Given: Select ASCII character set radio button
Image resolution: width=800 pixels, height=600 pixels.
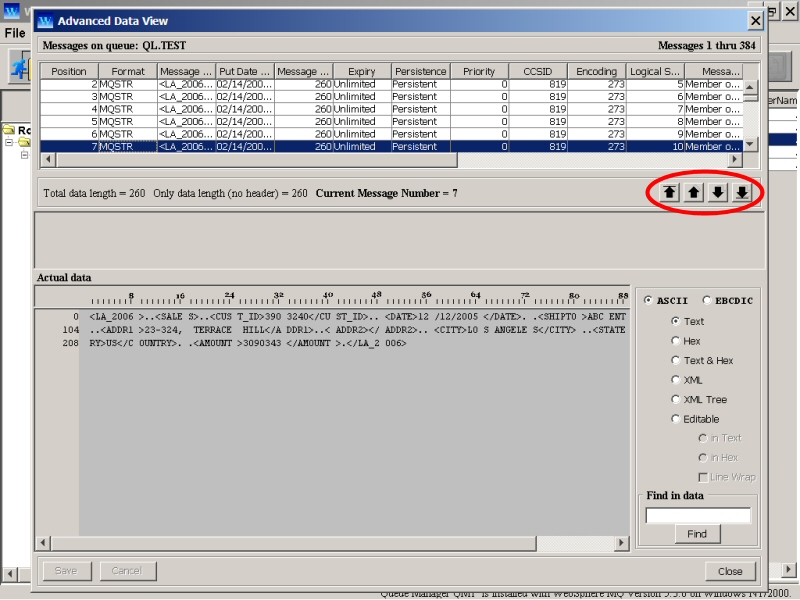Looking at the screenshot, I should (648, 300).
